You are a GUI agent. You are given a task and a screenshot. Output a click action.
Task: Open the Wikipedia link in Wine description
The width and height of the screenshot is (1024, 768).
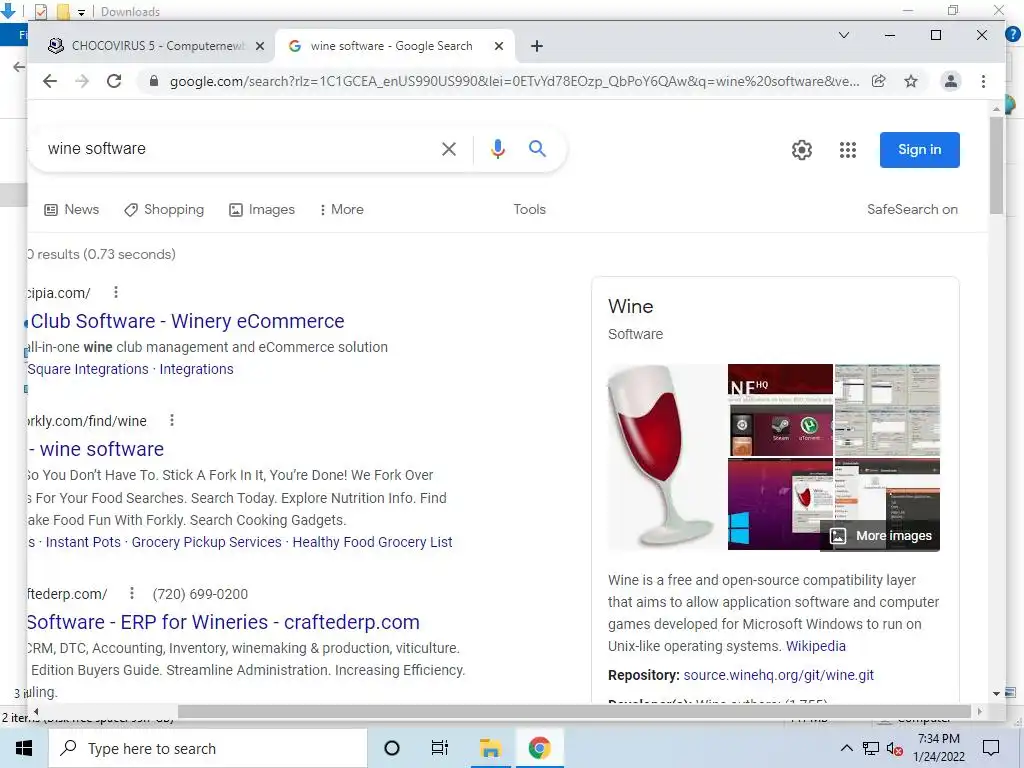816,646
